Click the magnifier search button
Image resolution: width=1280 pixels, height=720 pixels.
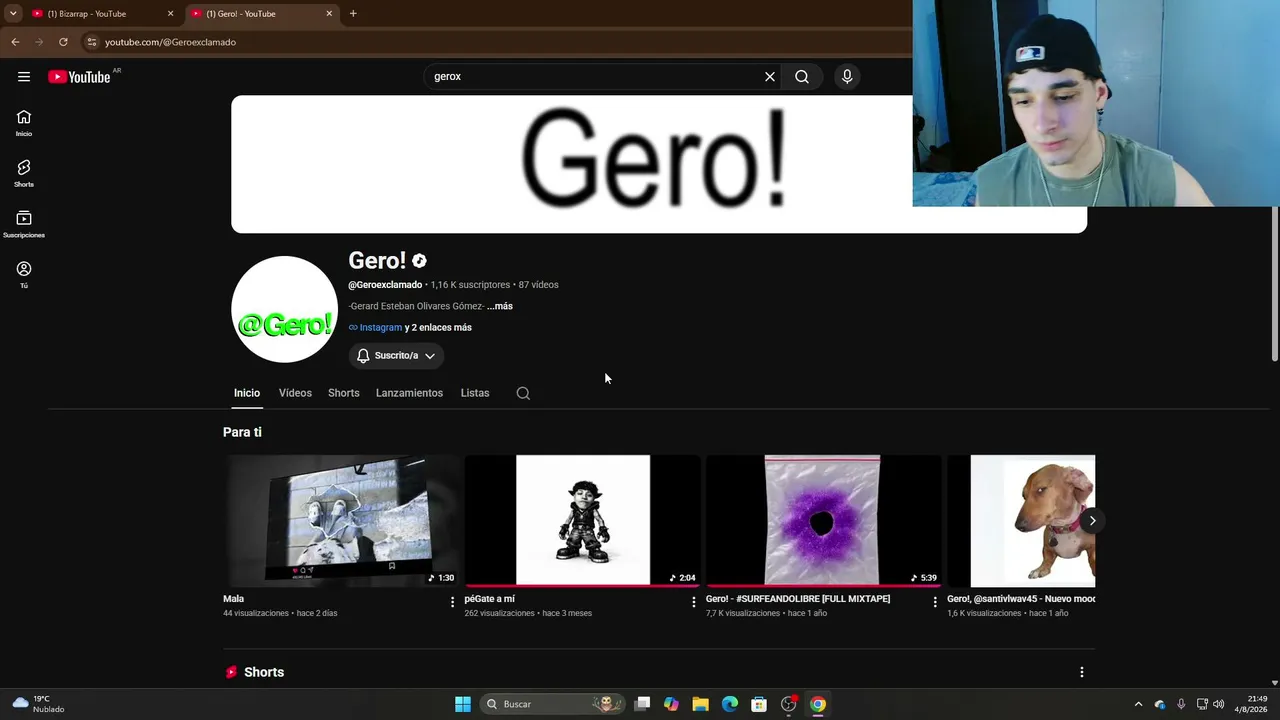pyautogui.click(x=802, y=77)
